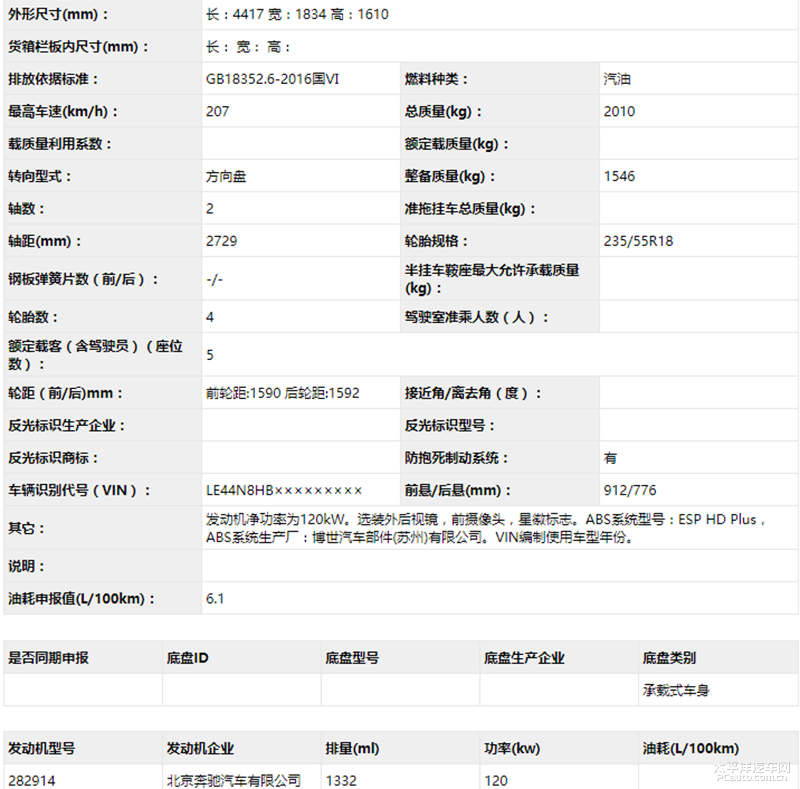Select fuel type value 汽油

click(x=617, y=79)
